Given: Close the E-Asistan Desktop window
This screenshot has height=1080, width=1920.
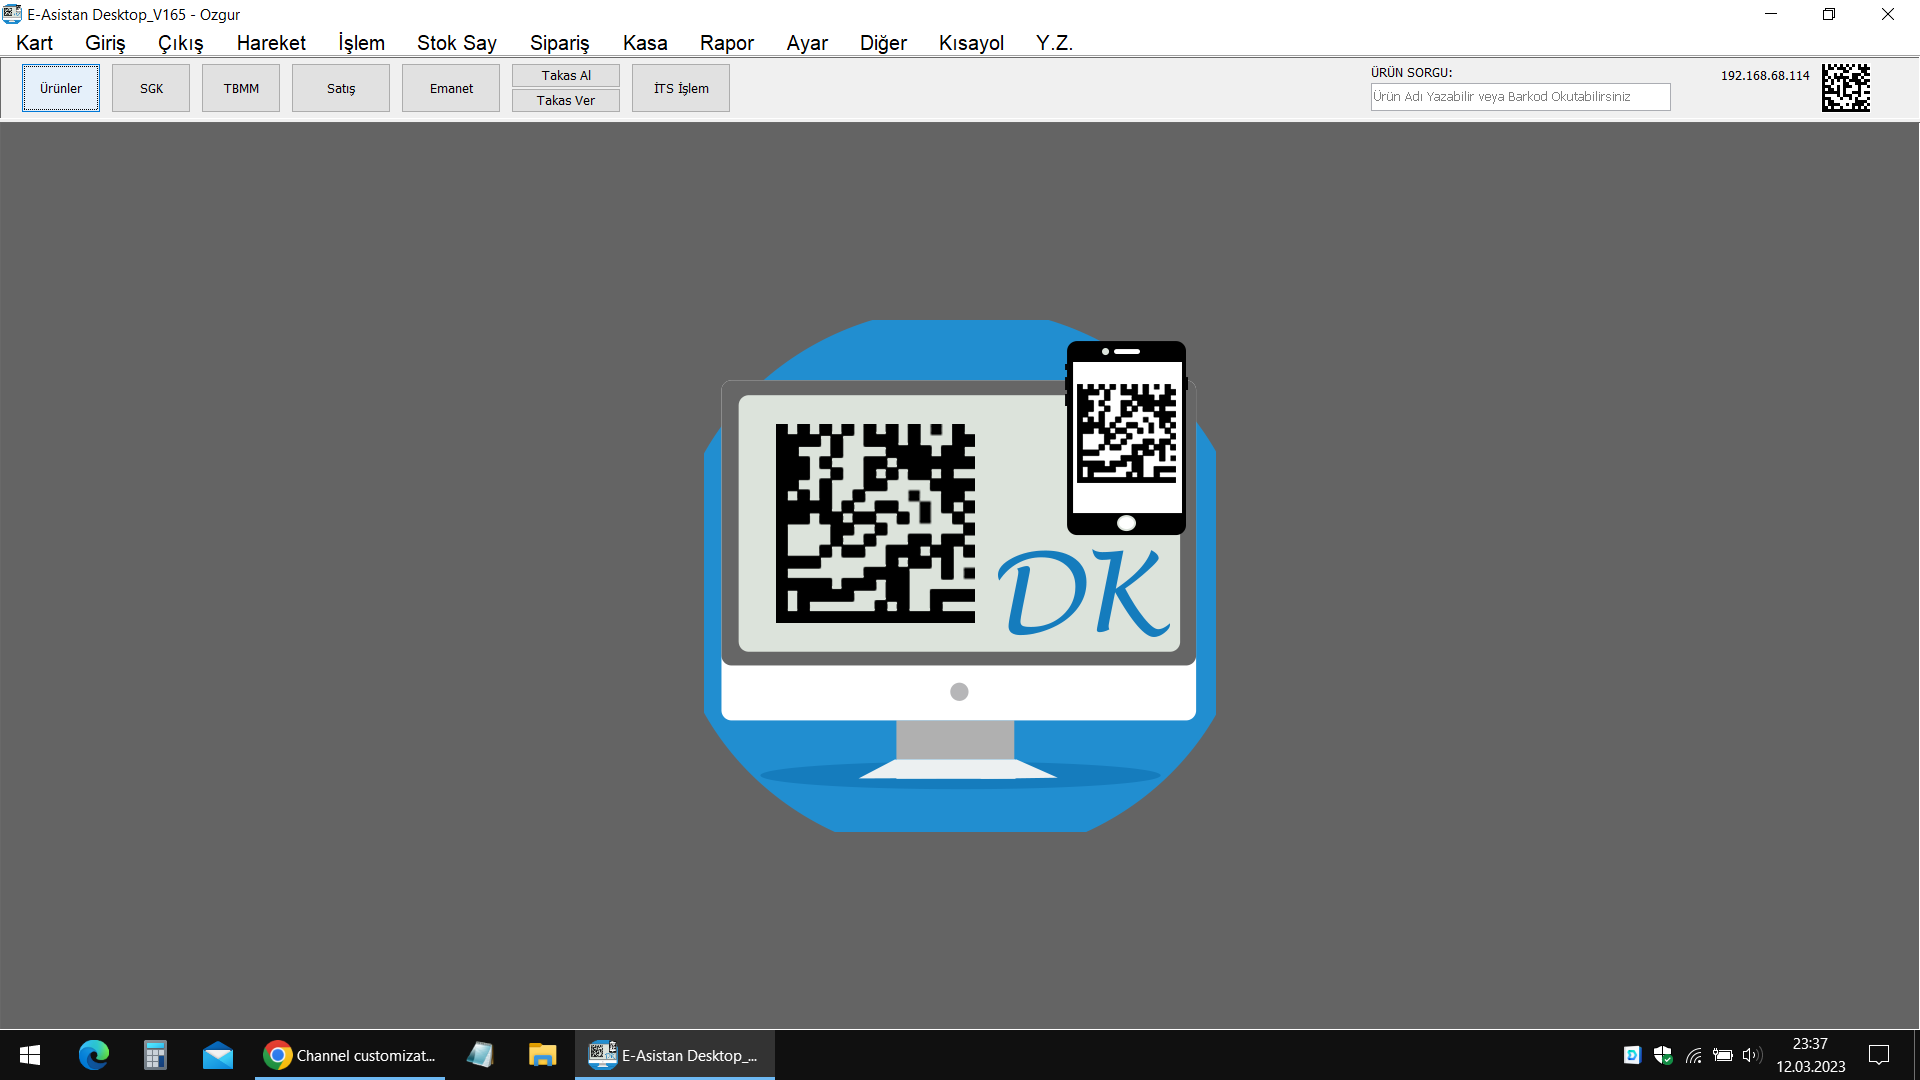Looking at the screenshot, I should pyautogui.click(x=1888, y=14).
